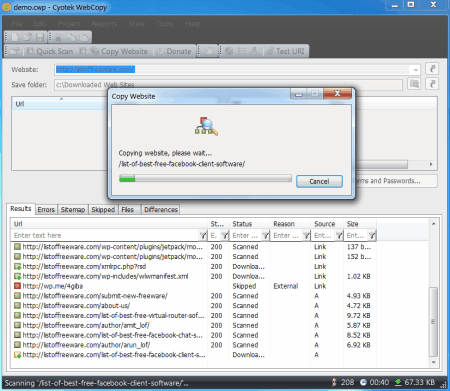Sort by the Source column header
Image resolution: width=450 pixels, height=391 pixels.
327,224
